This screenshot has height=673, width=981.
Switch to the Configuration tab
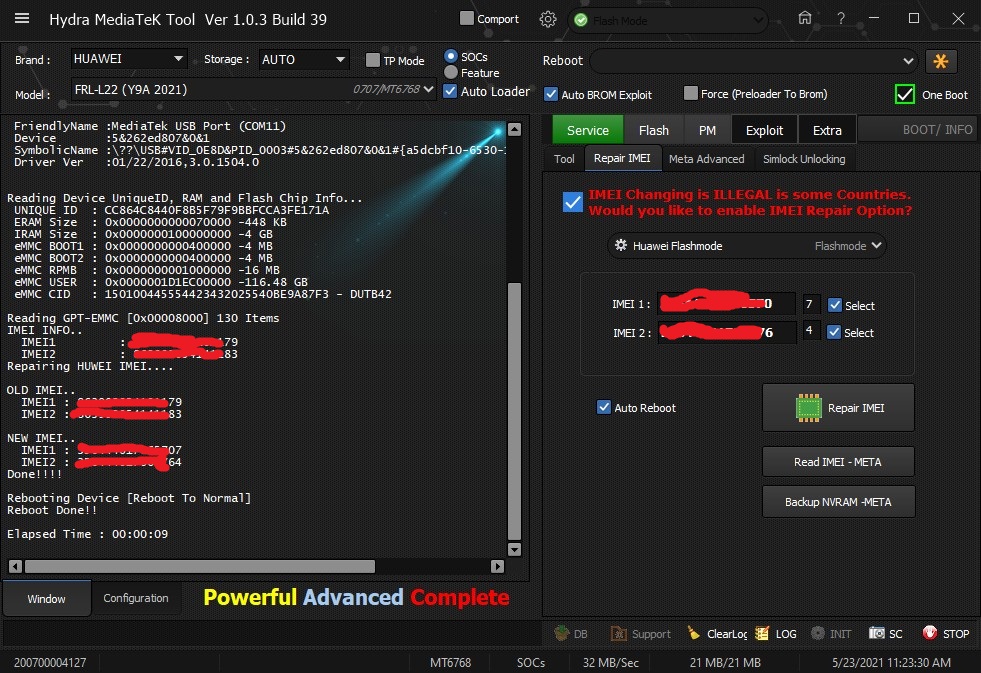pos(136,598)
